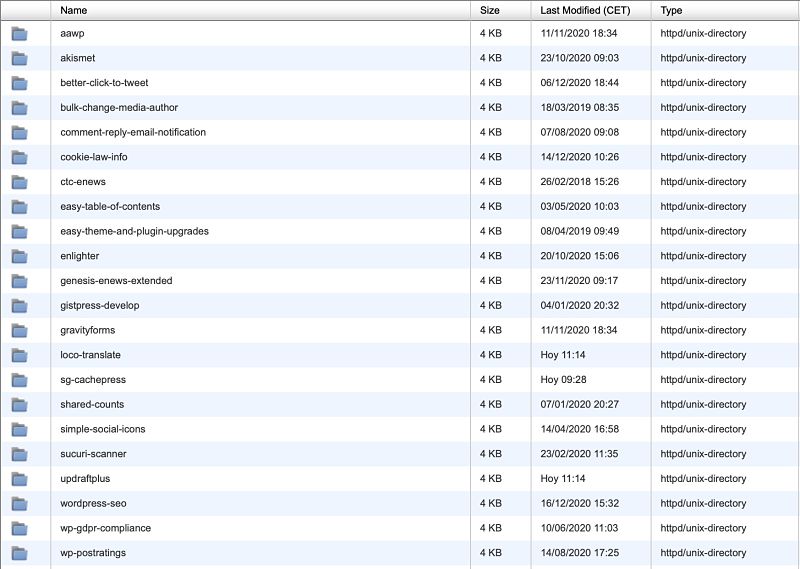Click date 06/12/2020 18:44
800x569 pixels.
(x=580, y=83)
